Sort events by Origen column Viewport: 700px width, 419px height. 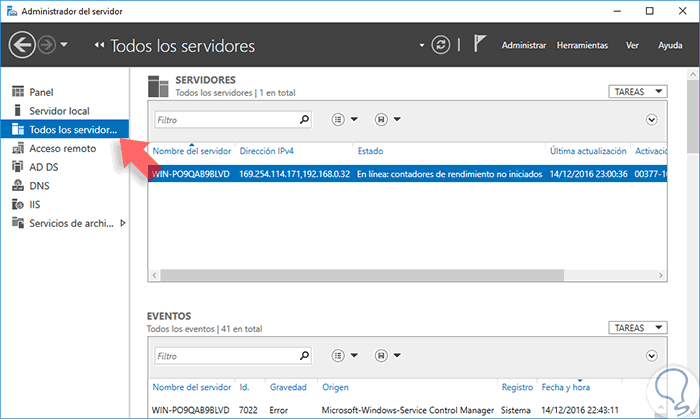coord(335,387)
